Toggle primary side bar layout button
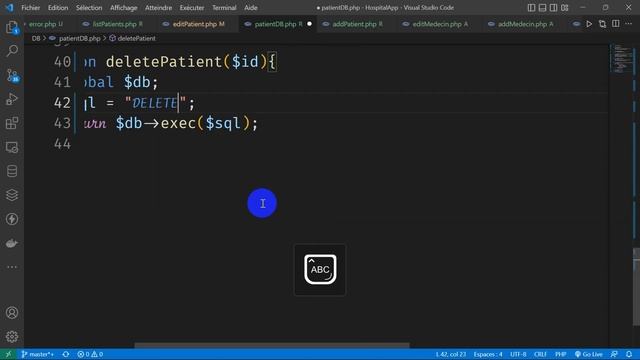Viewport: 640px width, 360px height. point(531,8)
